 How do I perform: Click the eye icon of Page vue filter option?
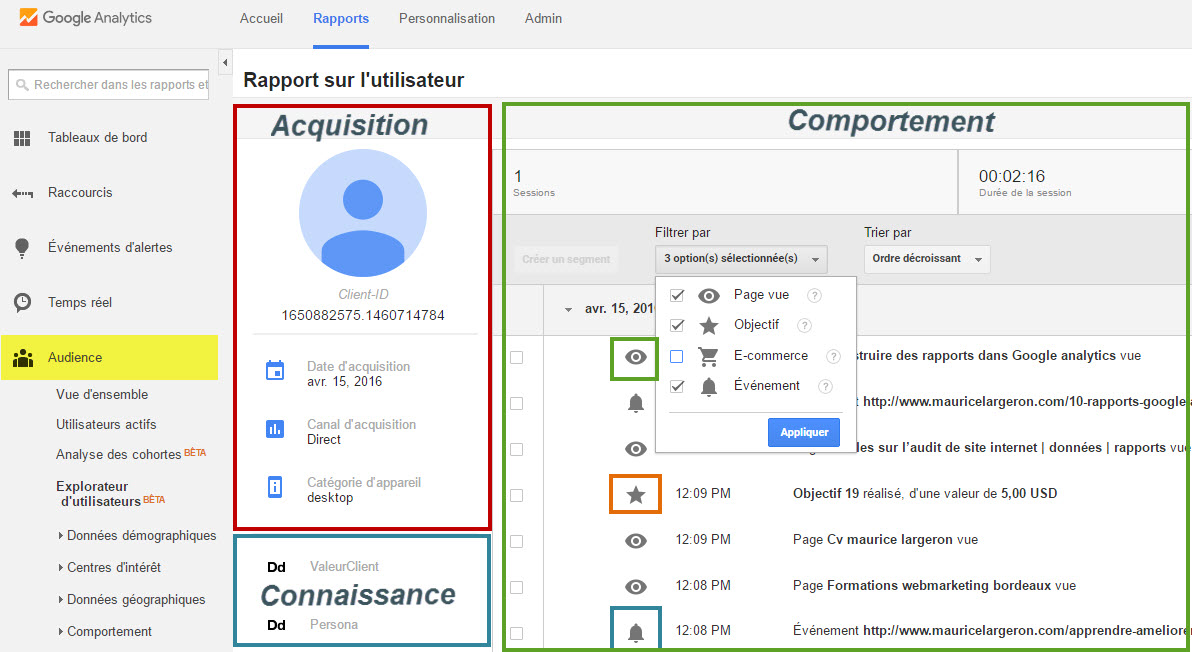pyautogui.click(x=709, y=296)
